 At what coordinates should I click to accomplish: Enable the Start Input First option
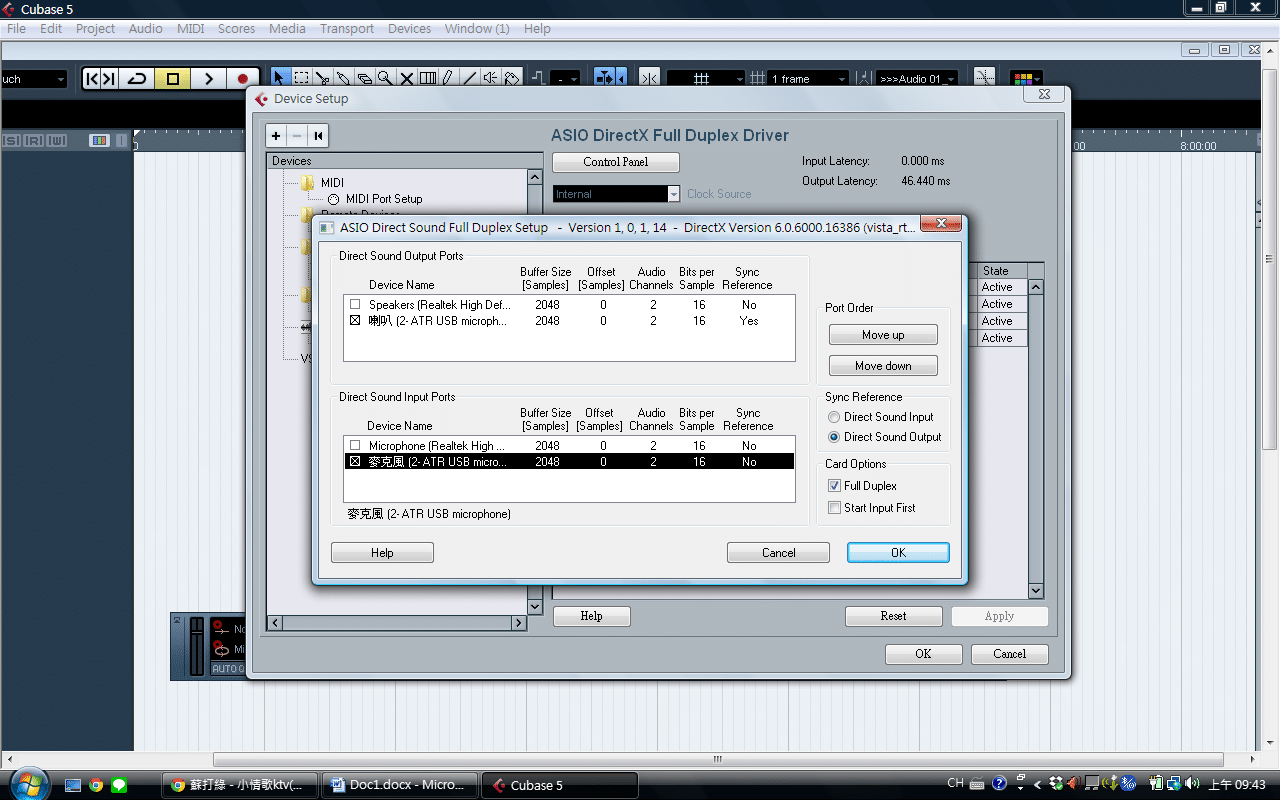click(x=835, y=508)
